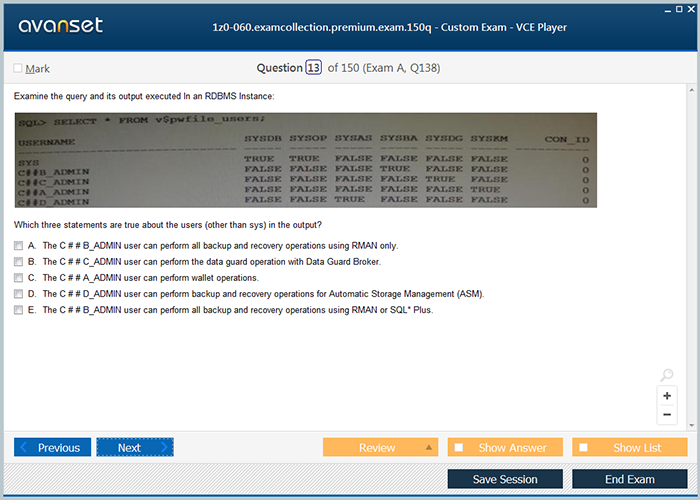Select answer option A checkbox
Image resolution: width=700 pixels, height=500 pixels.
pyautogui.click(x=18, y=246)
